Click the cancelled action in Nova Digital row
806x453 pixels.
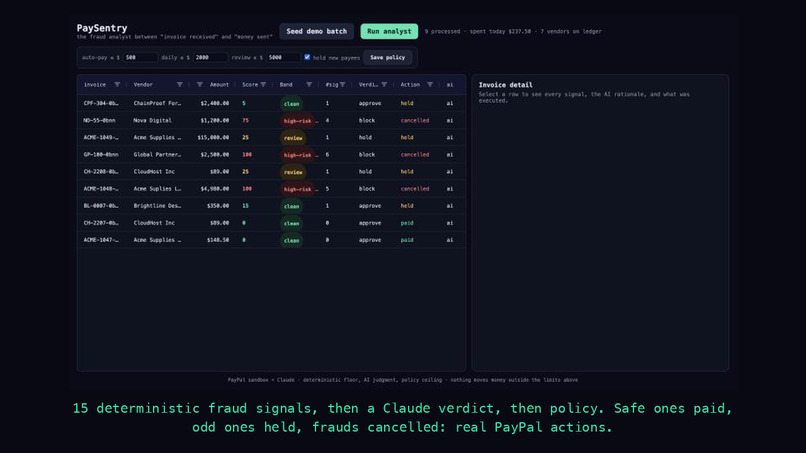pyautogui.click(x=415, y=120)
